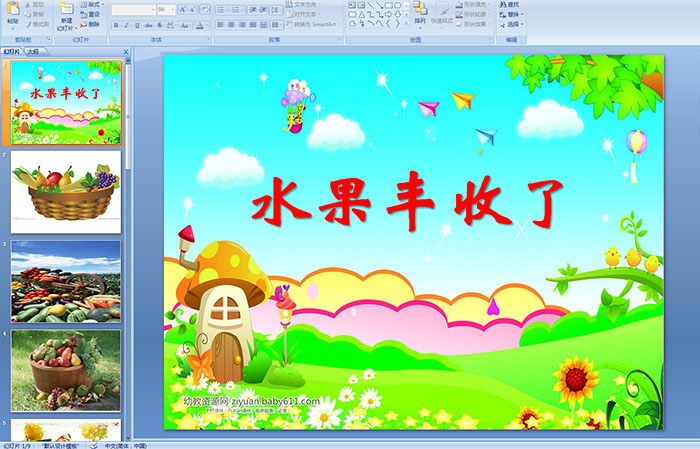Select the text box shape in gallery
Image resolution: width=700 pixels, height=449 pixels.
352,5
